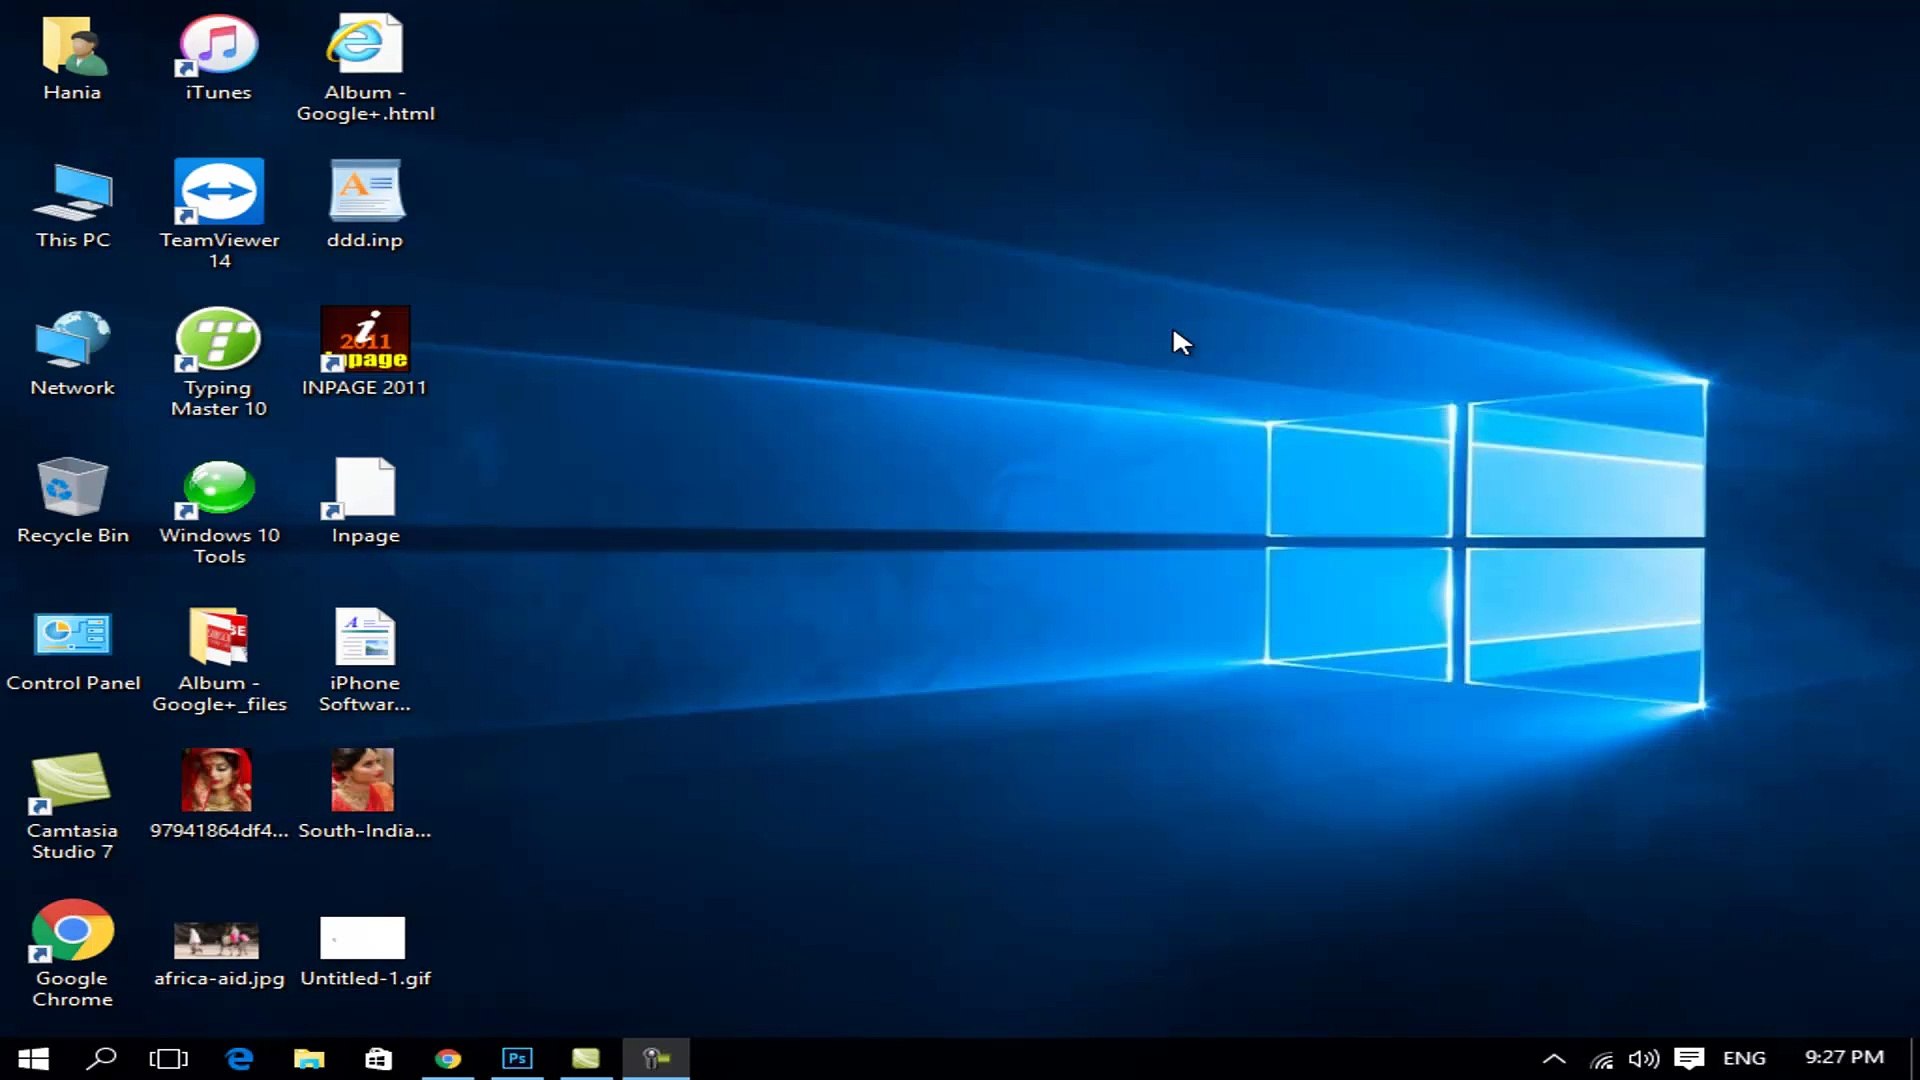Expand the hidden system tray icons
The height and width of the screenshot is (1080, 1920).
1554,1058
